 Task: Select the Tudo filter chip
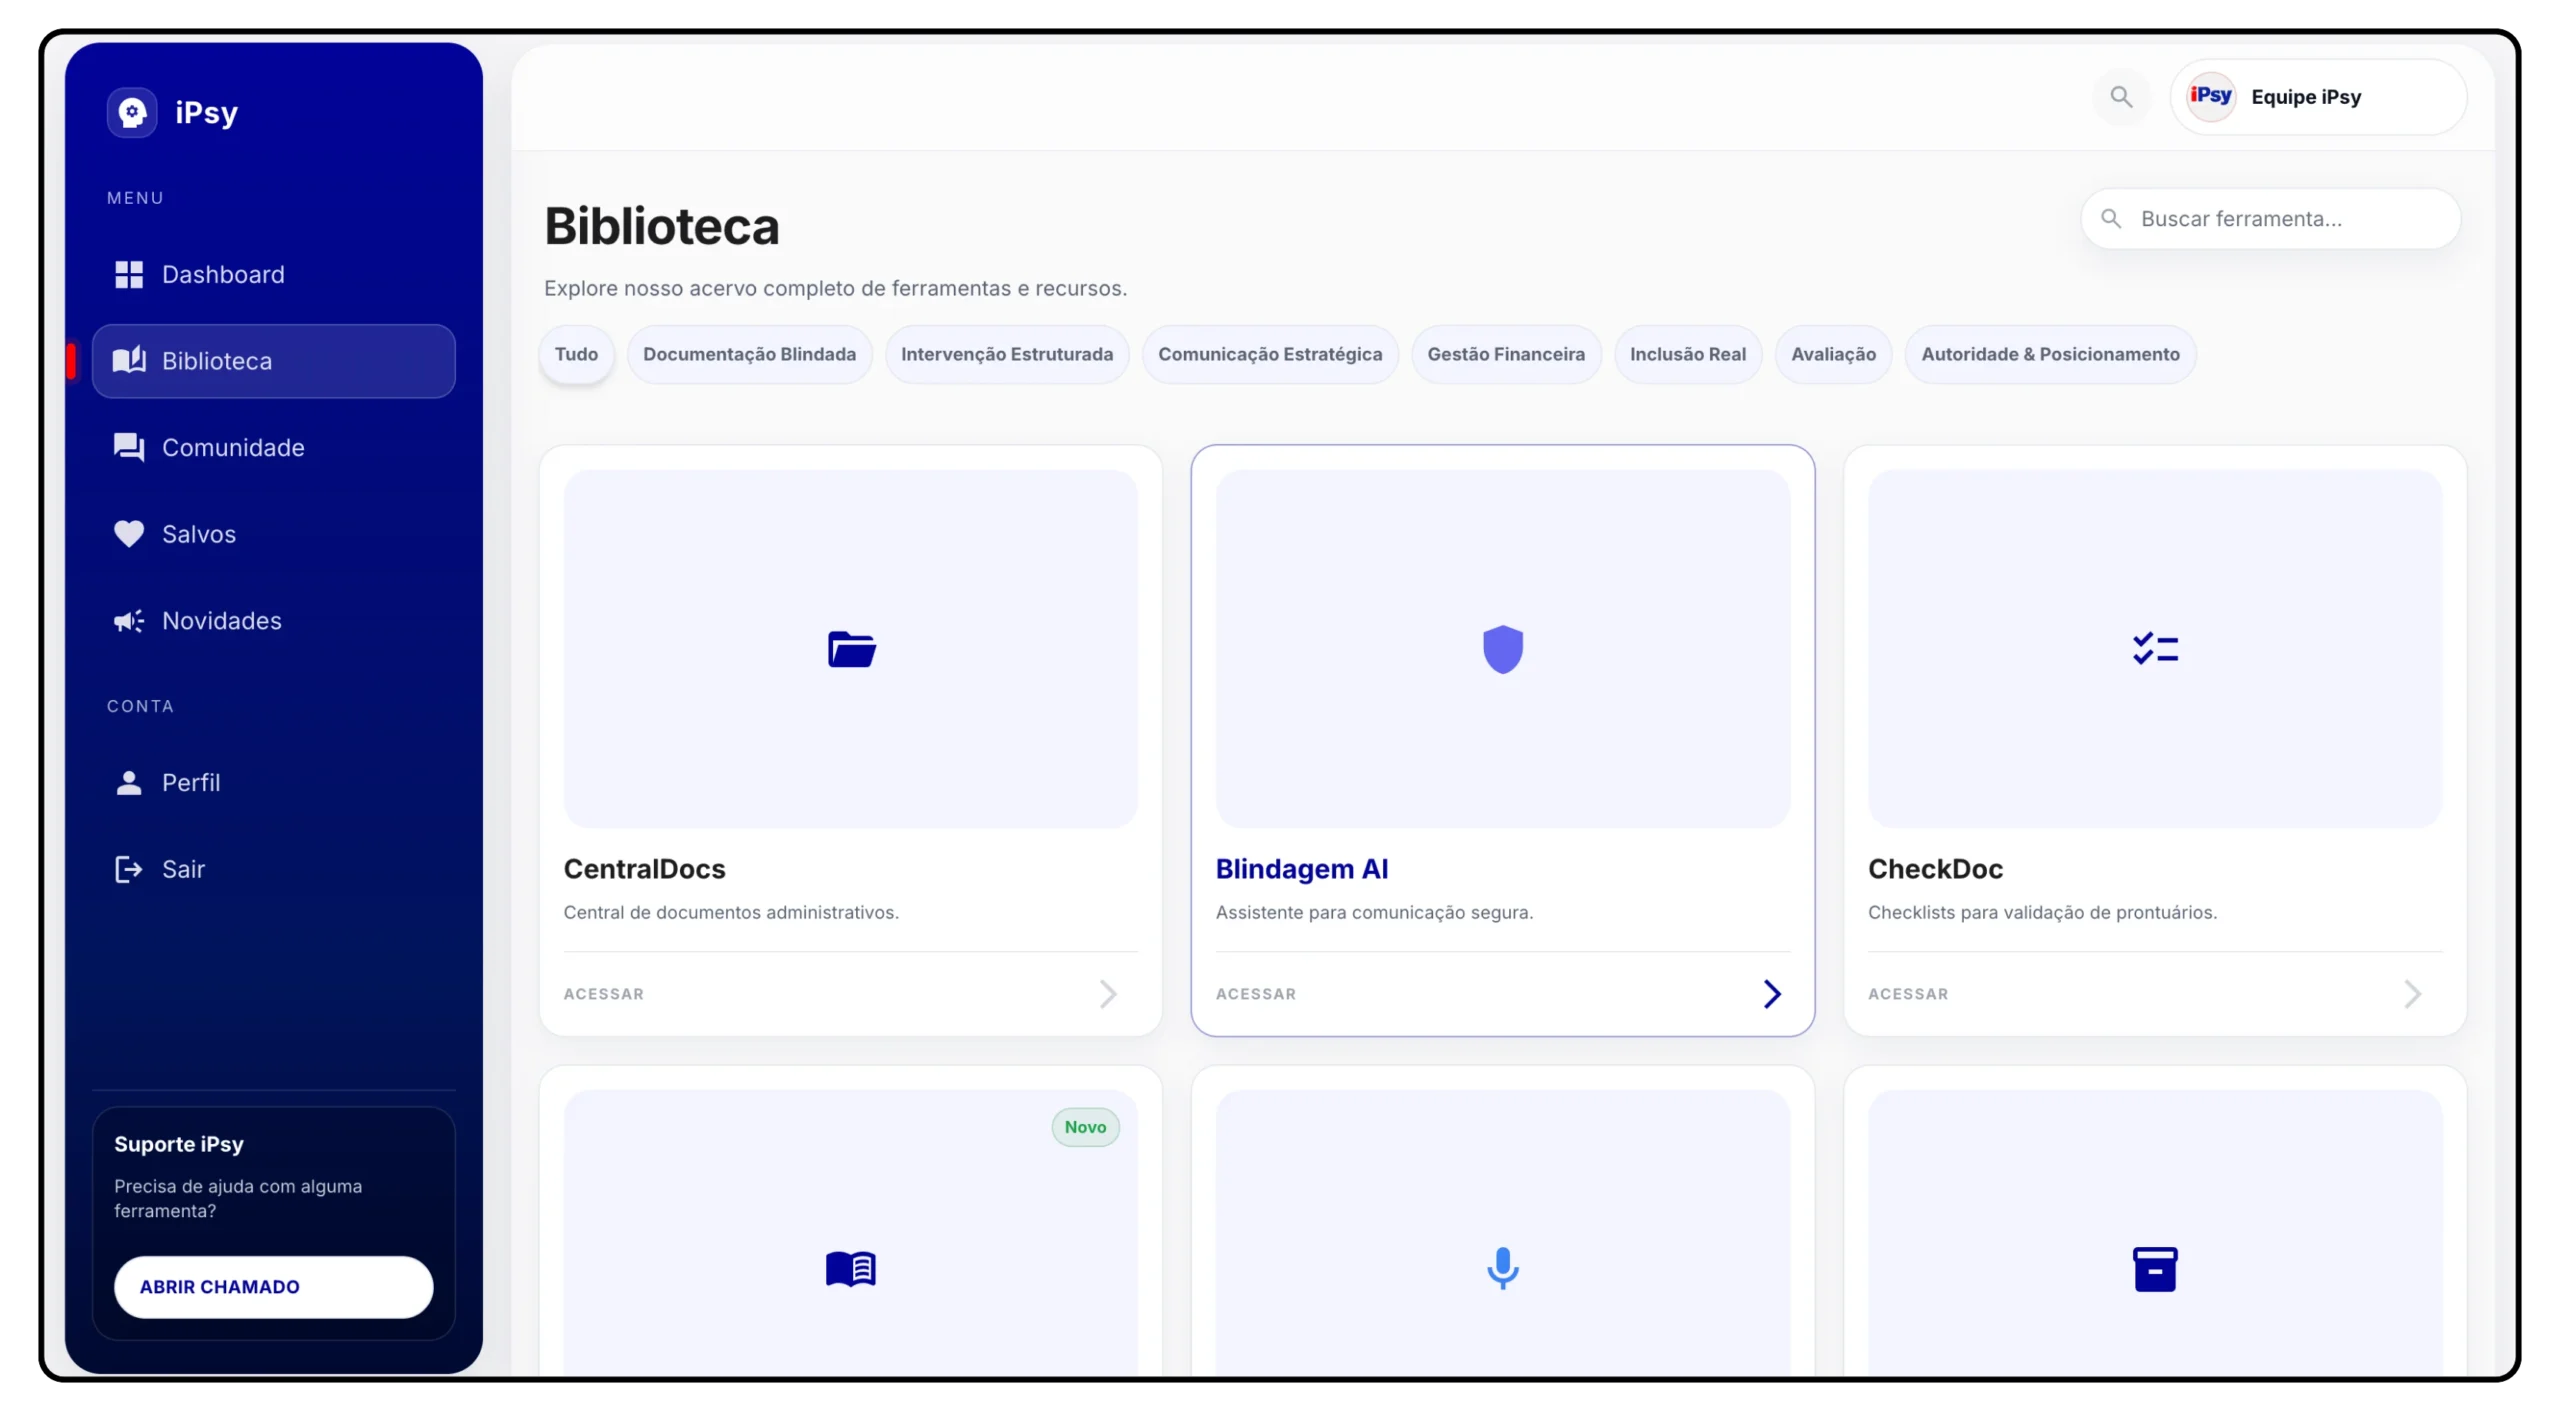tap(576, 355)
